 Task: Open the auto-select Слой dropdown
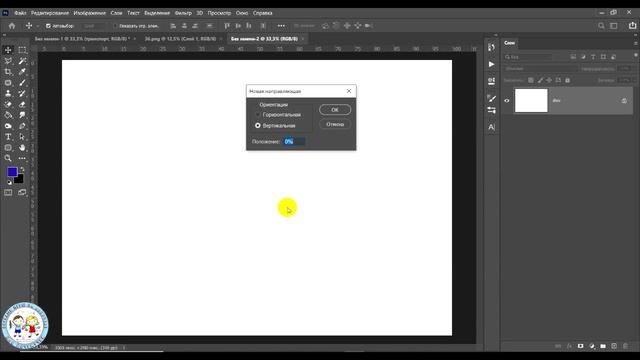[x=93, y=26]
